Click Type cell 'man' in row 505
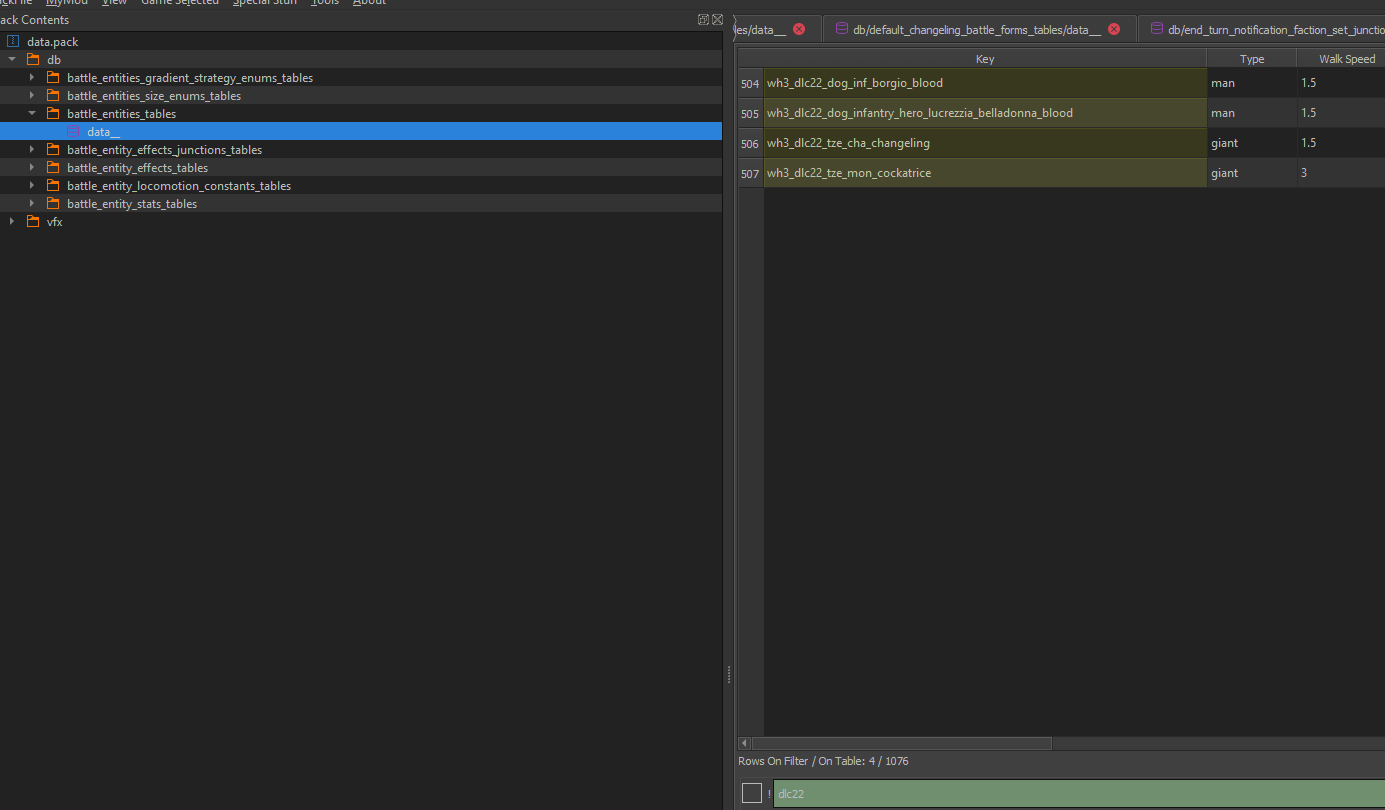Viewport: 1385px width, 810px height. (x=1252, y=113)
